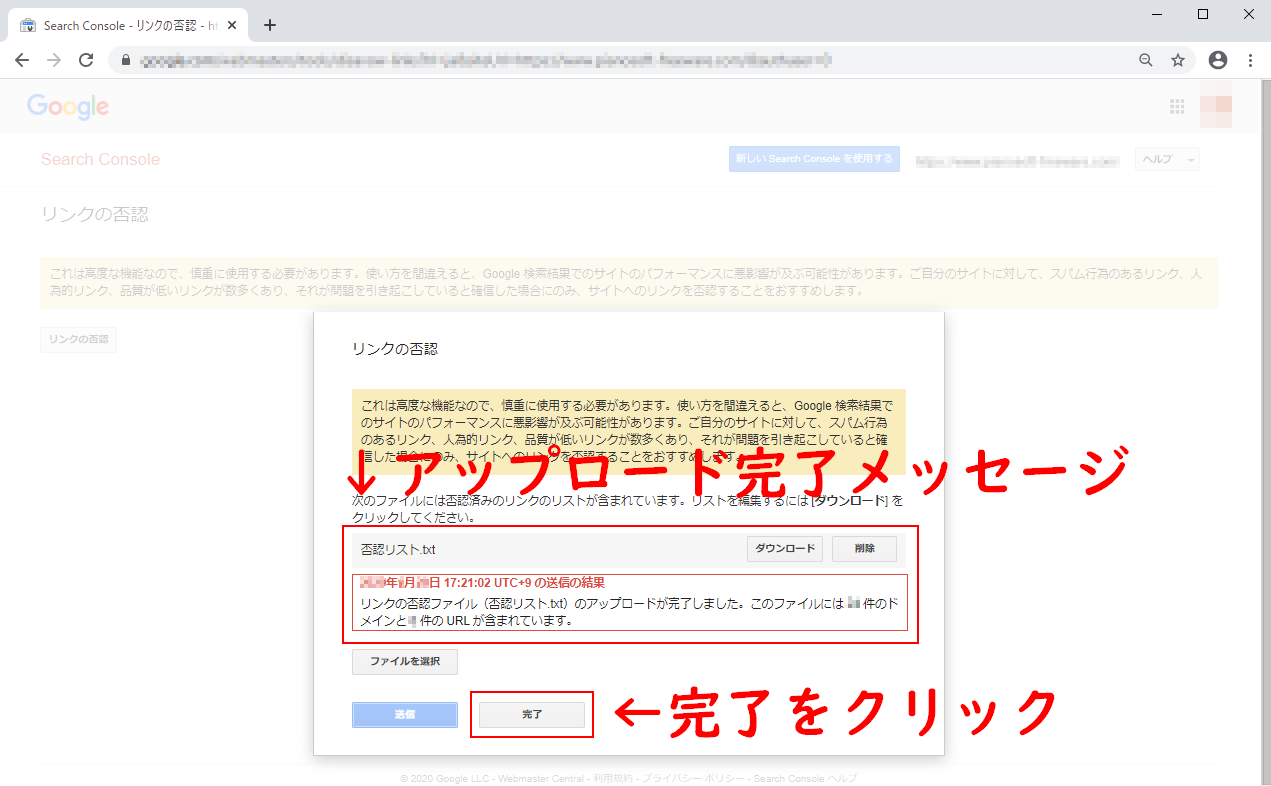Open the Search Console ヘルプ footer link
This screenshot has height=786, width=1271.
pos(805,778)
